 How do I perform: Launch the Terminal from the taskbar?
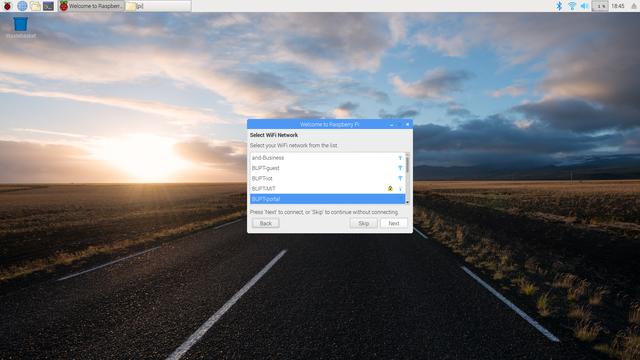click(48, 6)
